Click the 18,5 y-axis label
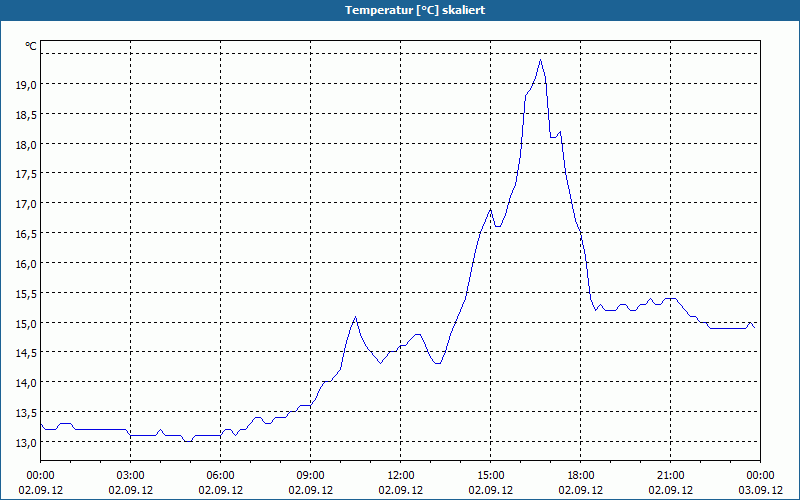 27,115
